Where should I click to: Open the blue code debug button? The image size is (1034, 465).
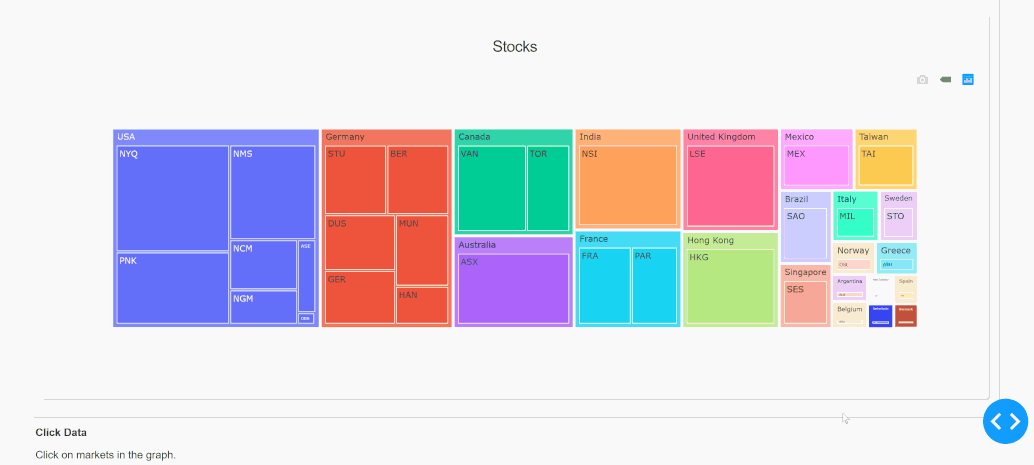pyautogui.click(x=1005, y=421)
